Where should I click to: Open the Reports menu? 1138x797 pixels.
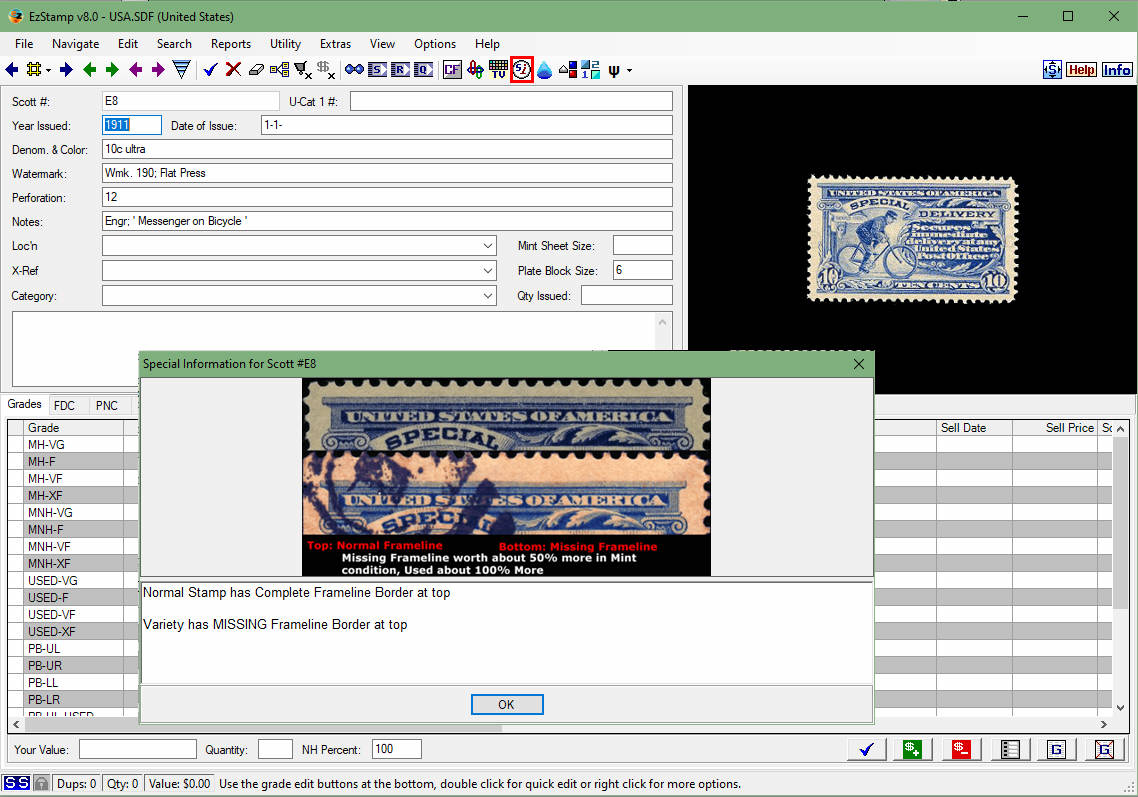[231, 44]
